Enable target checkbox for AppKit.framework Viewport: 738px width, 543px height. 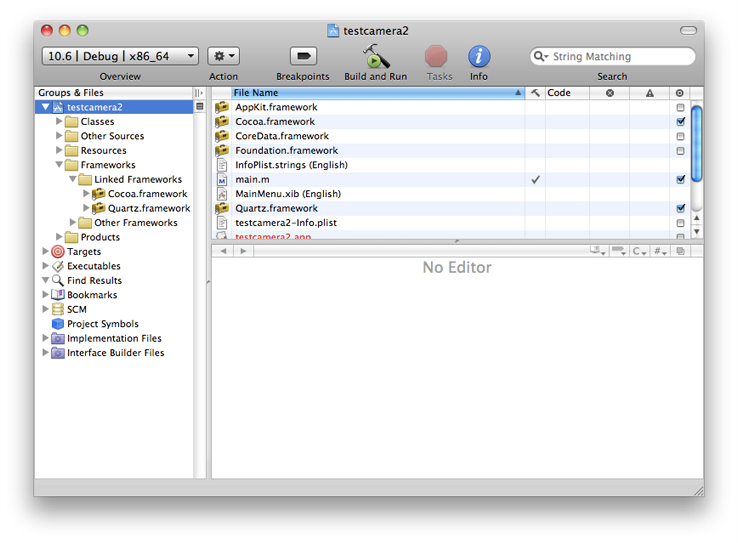[x=681, y=107]
